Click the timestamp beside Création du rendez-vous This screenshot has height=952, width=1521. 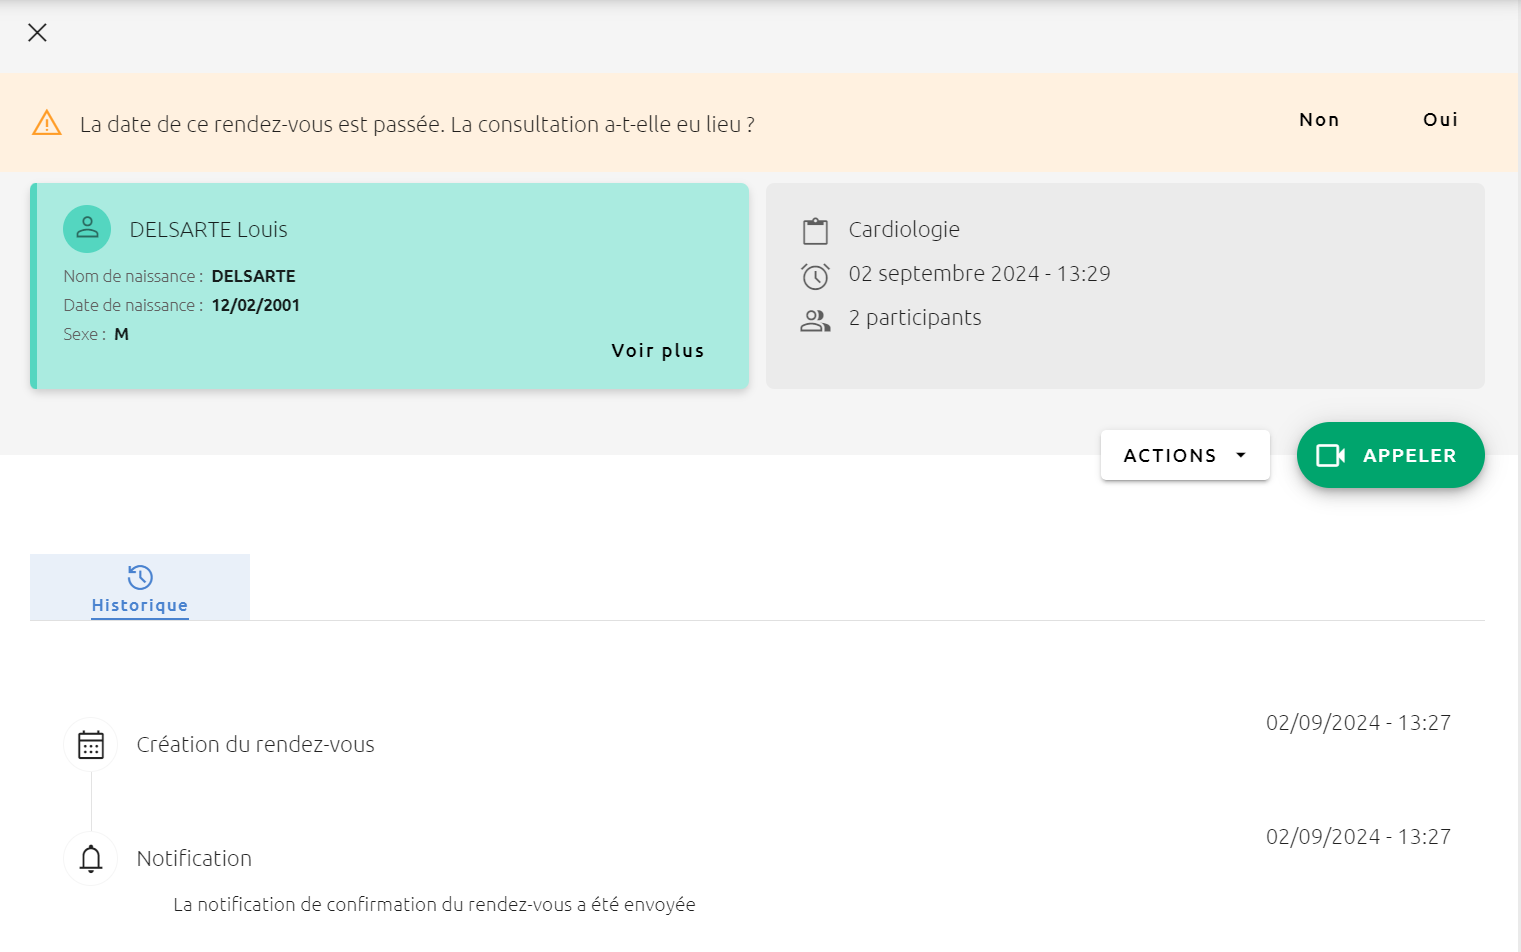tap(1358, 723)
